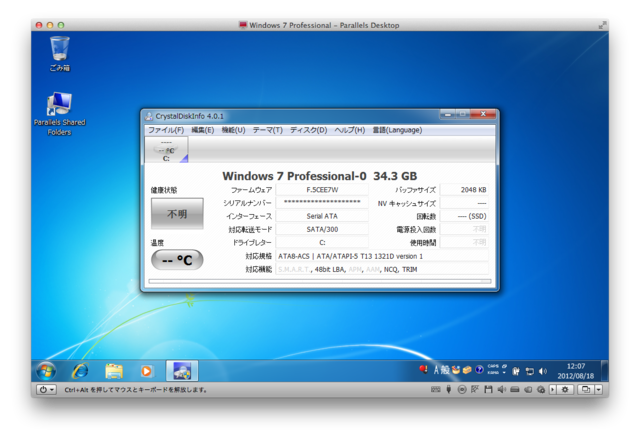Toggle the CAPS indicator in language bar

(x=493, y=366)
